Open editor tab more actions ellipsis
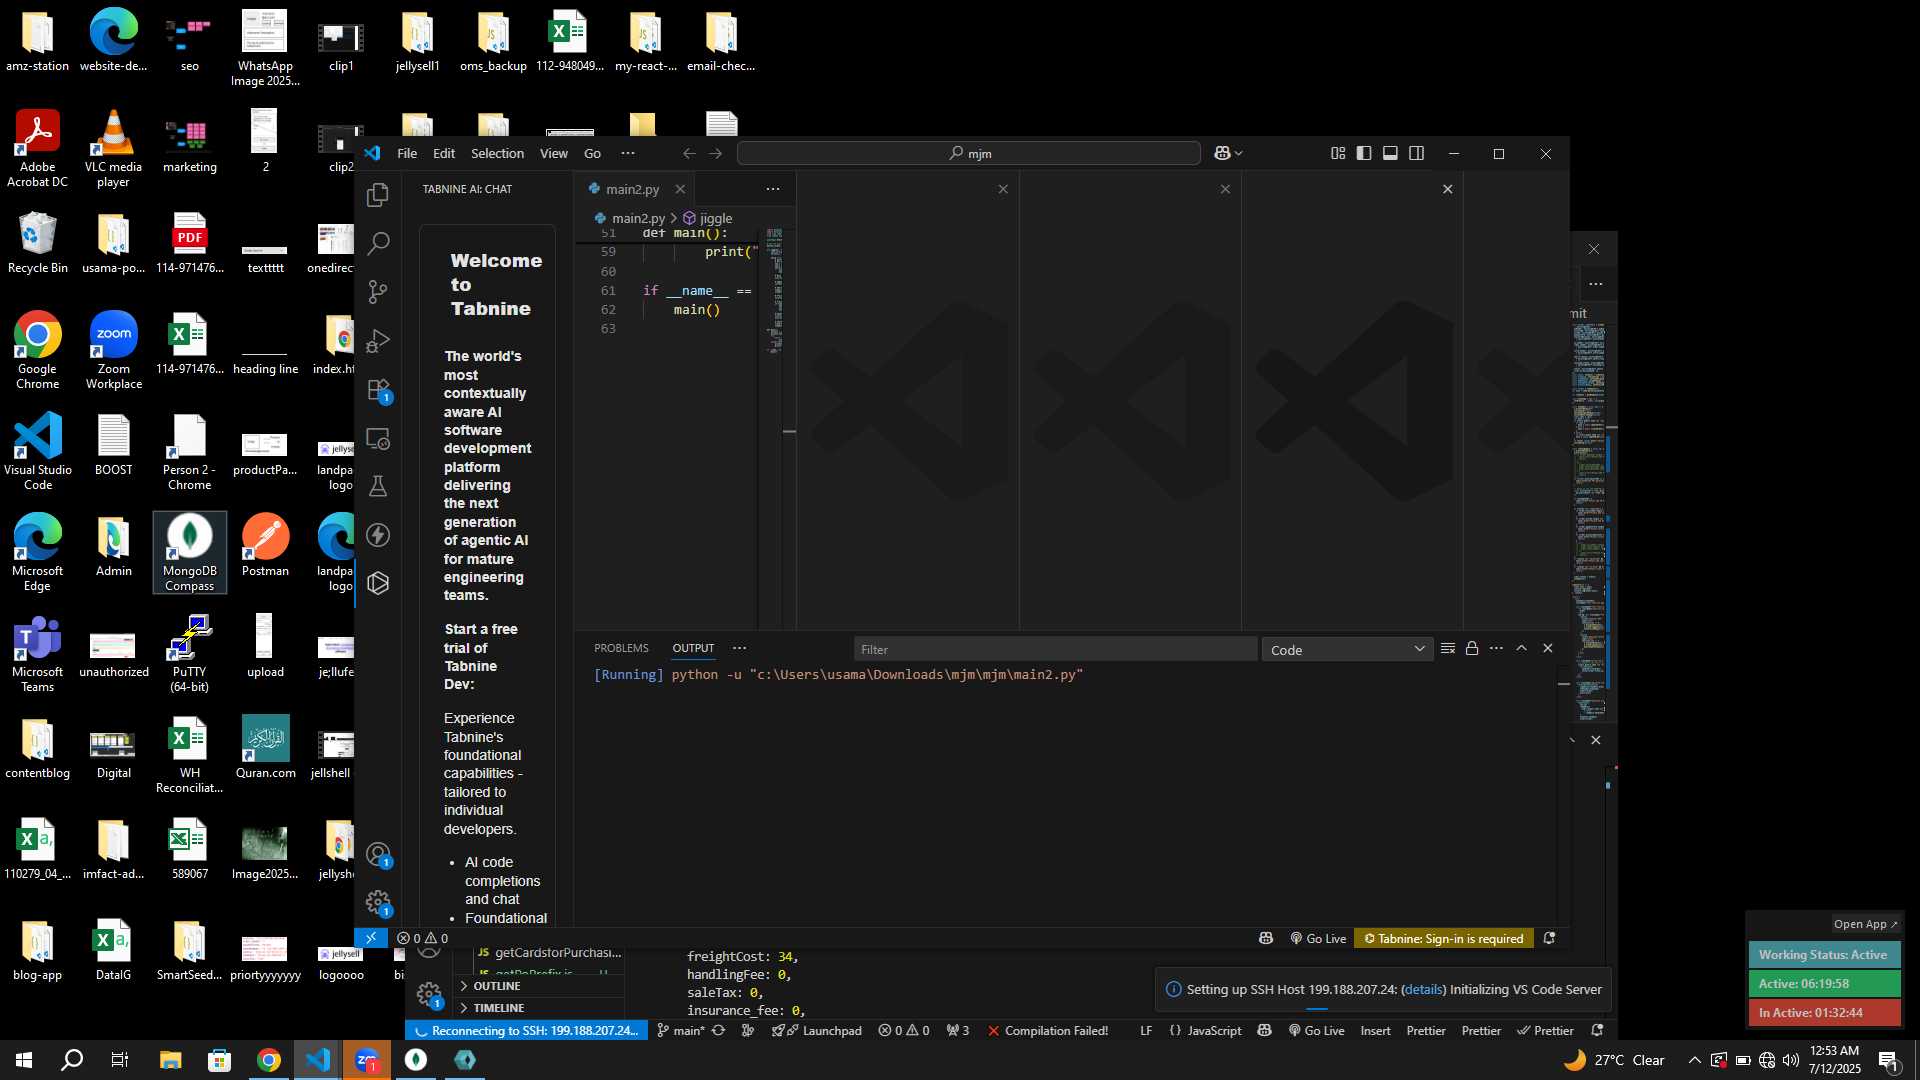Viewport: 1920px width, 1080px height. point(773,189)
